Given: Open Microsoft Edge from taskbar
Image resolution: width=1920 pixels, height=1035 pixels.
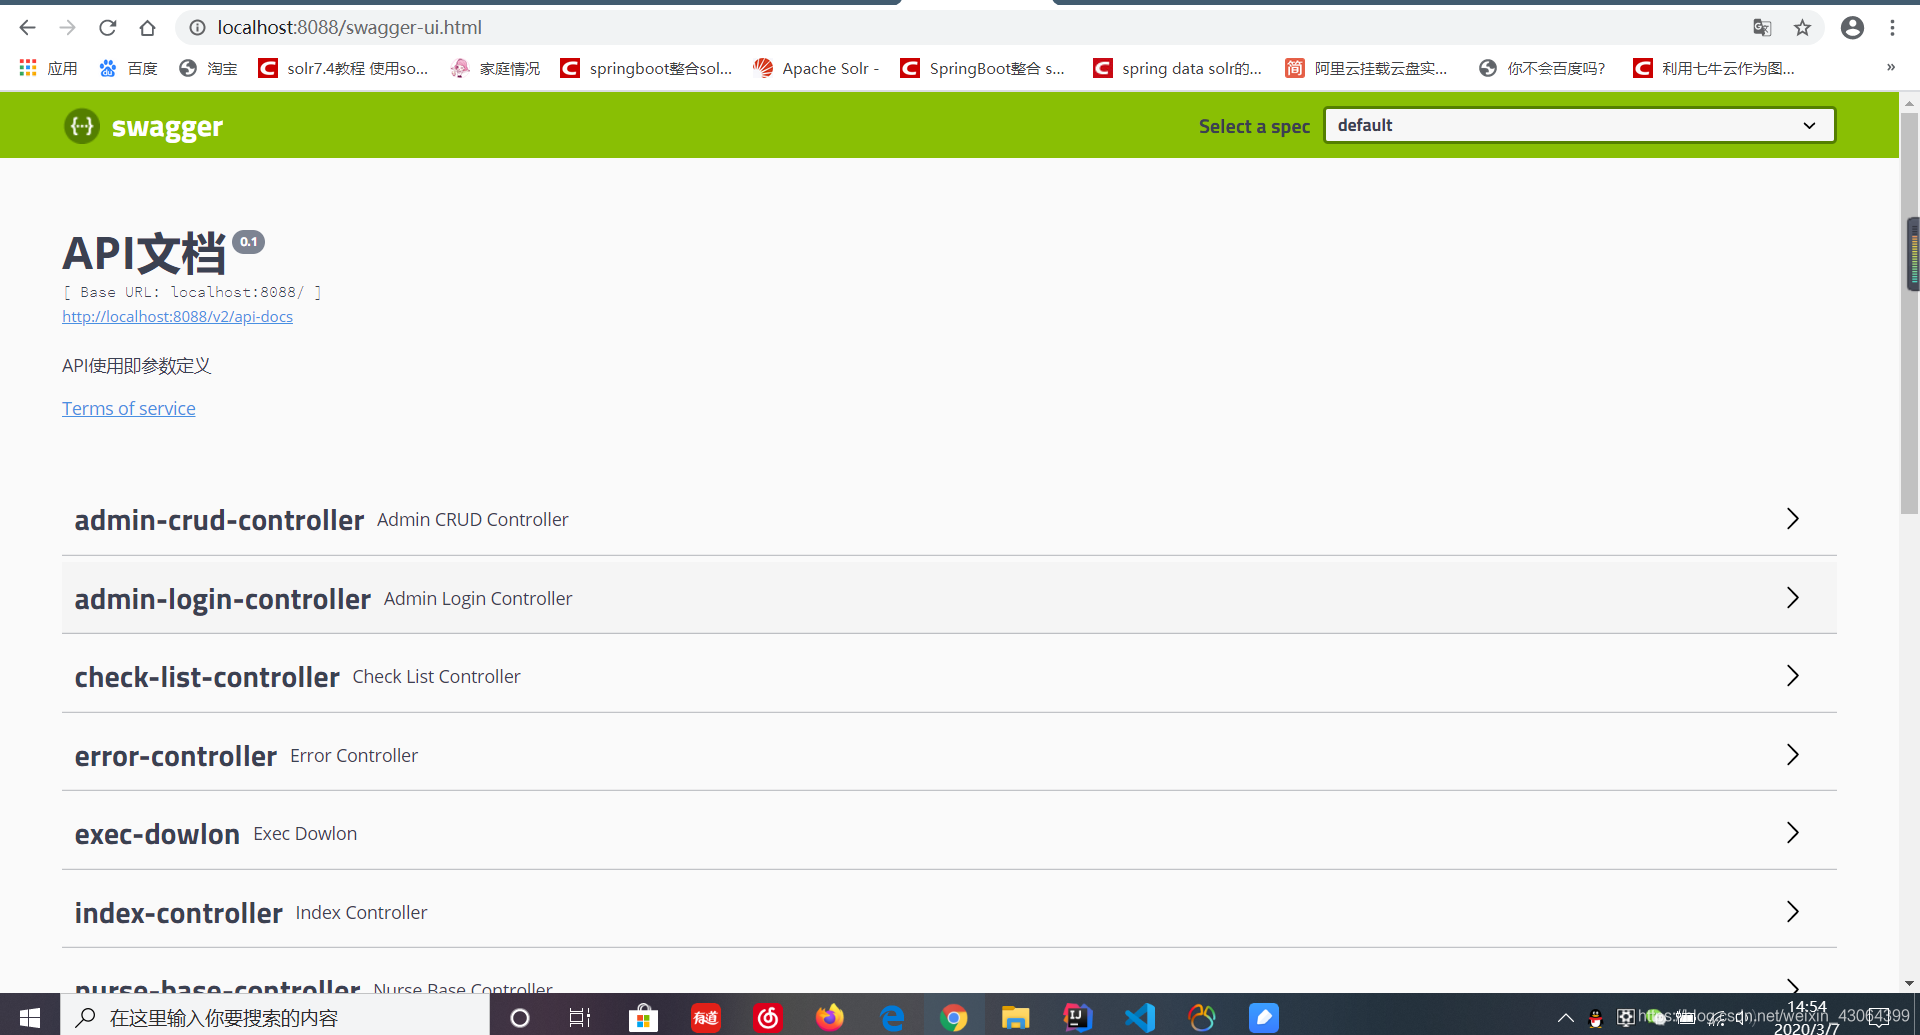Looking at the screenshot, I should (x=892, y=1017).
